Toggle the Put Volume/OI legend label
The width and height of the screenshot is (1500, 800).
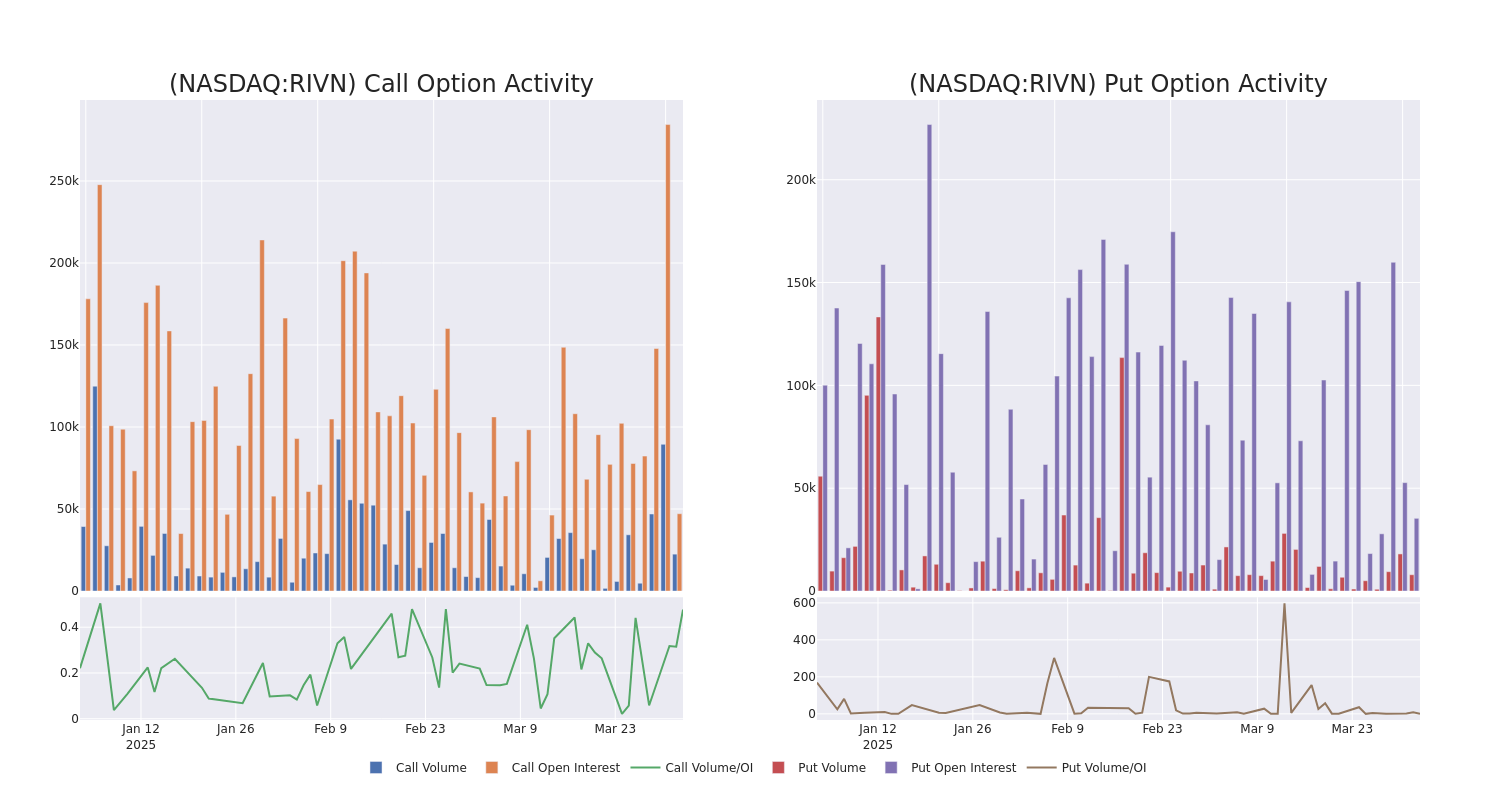click(1104, 768)
